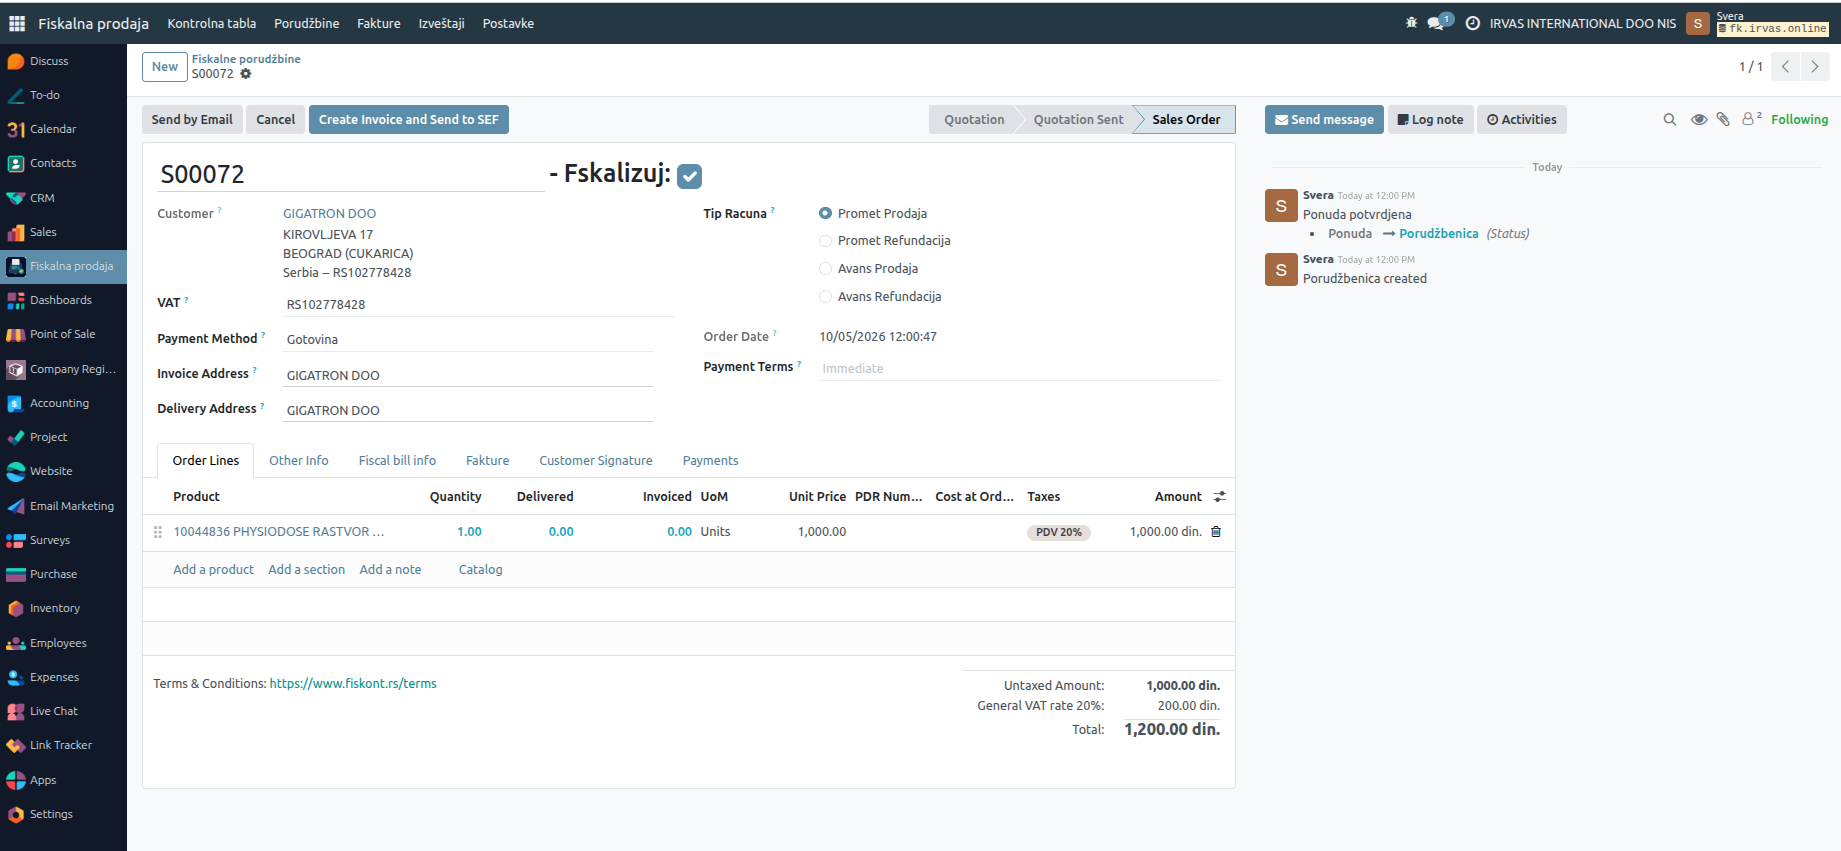Open user account menu Svera
Screen dimensions: 1841x851
coord(1757,23)
